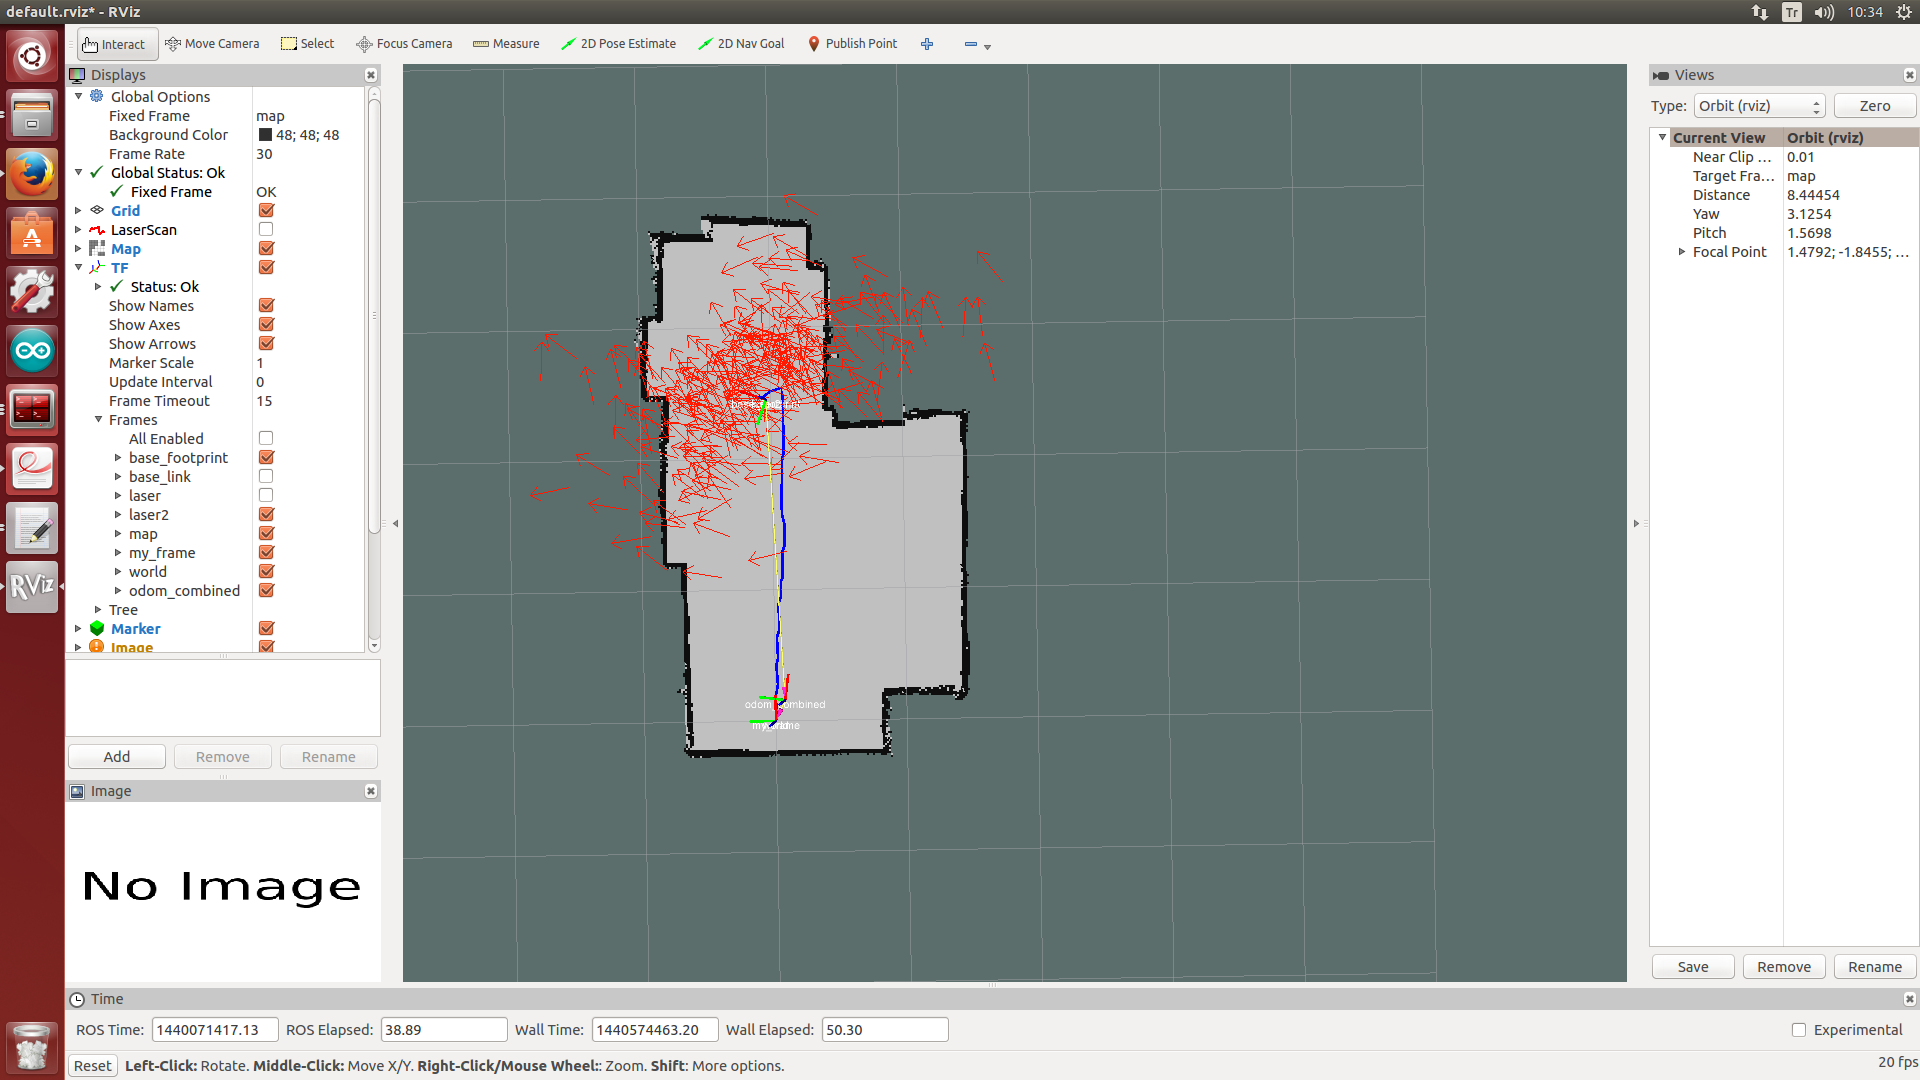Screen dimensions: 1920x1080
Task: Enable the LaserScan display checkbox
Action: [266, 229]
